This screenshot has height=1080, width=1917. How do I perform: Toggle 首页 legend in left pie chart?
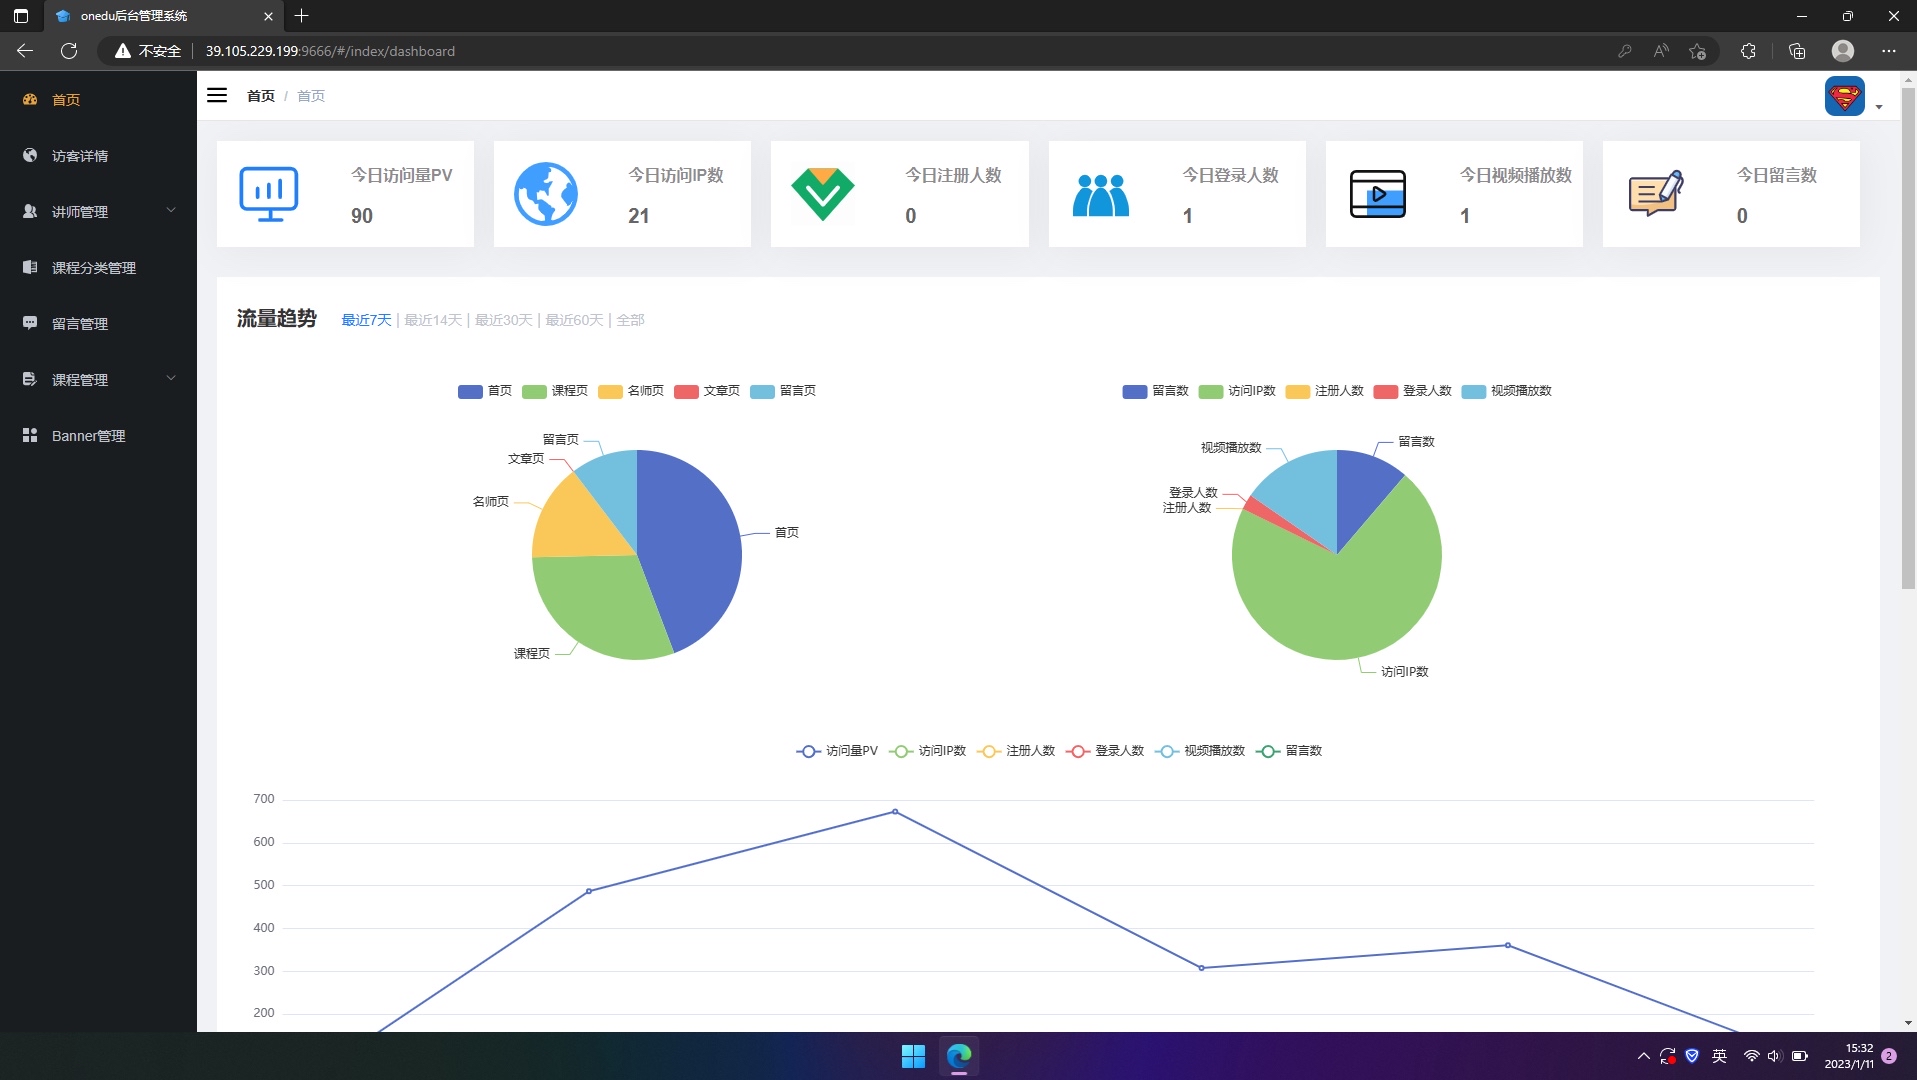click(x=485, y=391)
